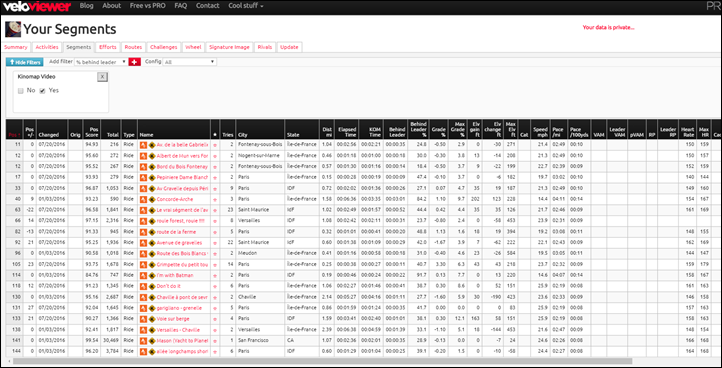
Task: Open the Signature Image tab
Action: click(x=229, y=47)
